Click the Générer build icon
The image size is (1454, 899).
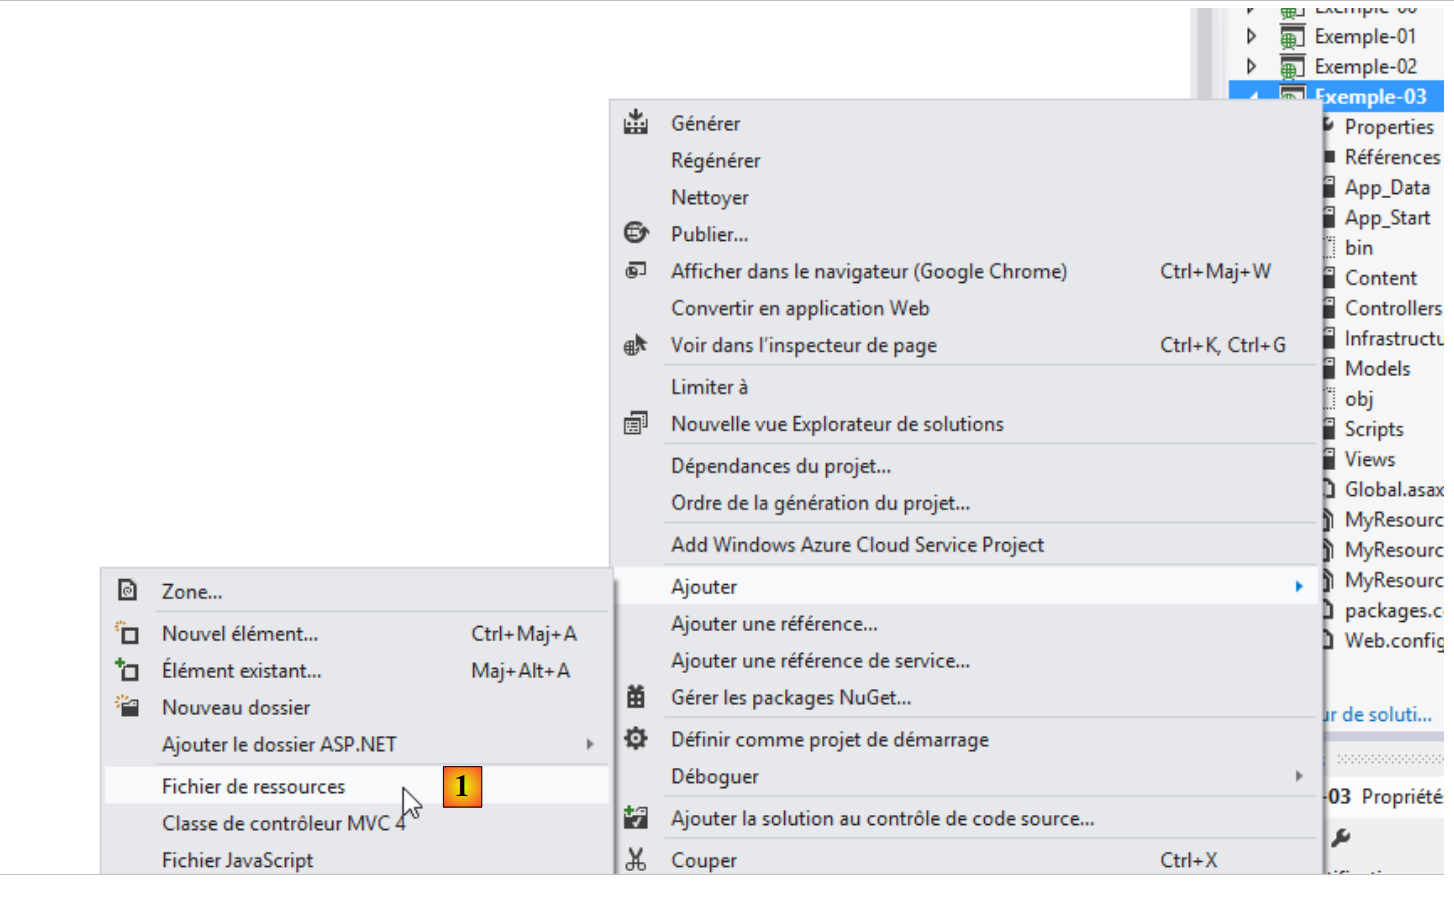pos(636,123)
